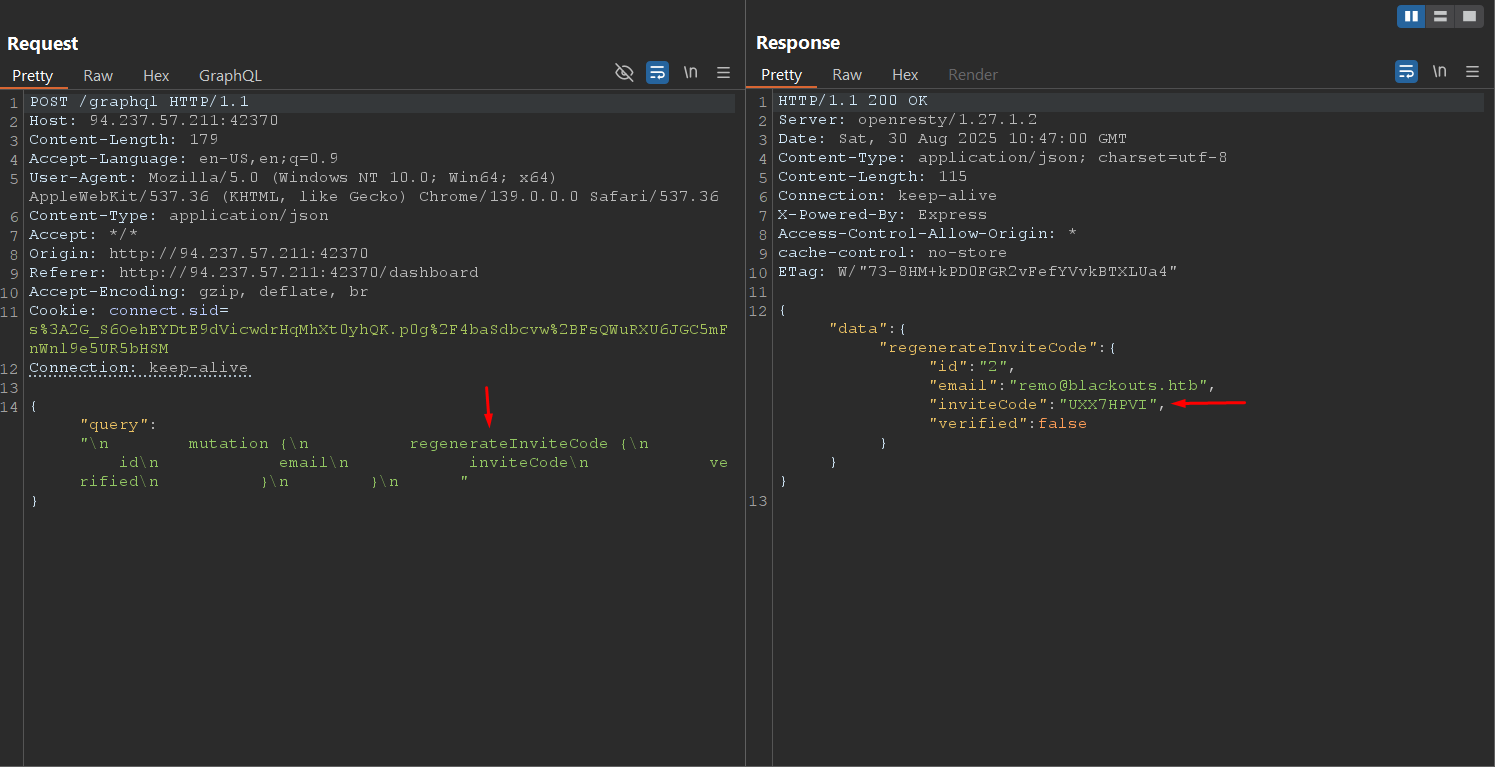Switch to Response Hex tab

tap(905, 75)
